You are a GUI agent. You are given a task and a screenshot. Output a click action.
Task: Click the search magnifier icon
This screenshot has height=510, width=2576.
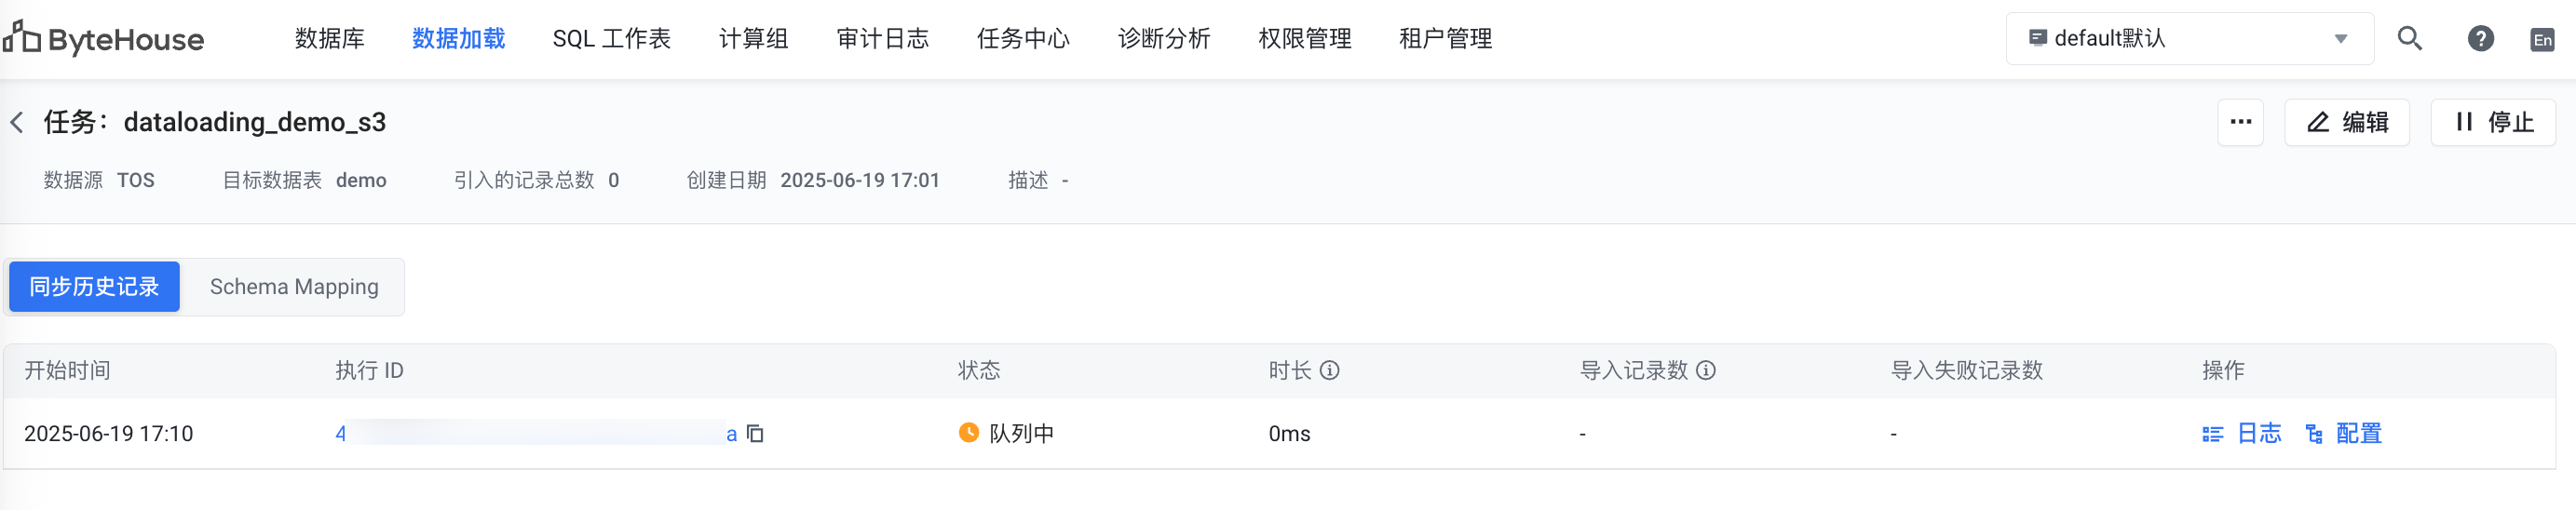(x=2409, y=39)
